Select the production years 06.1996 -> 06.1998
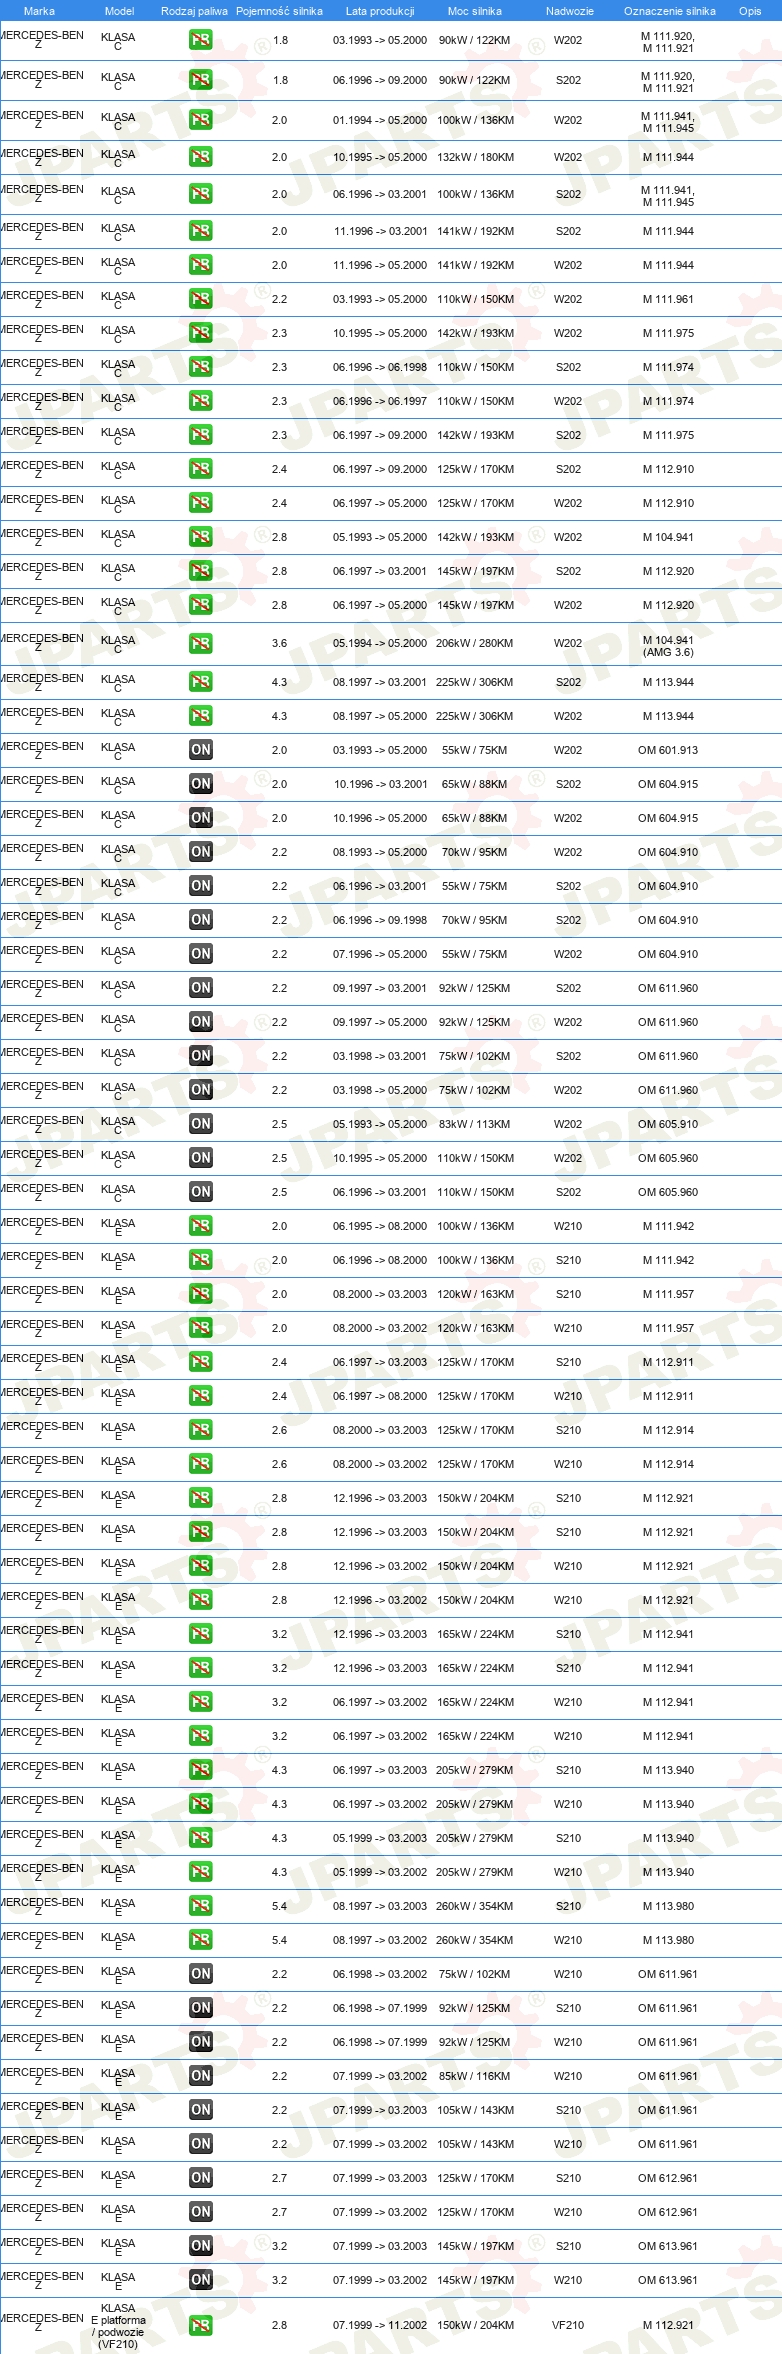782x2354 pixels. pyautogui.click(x=380, y=367)
